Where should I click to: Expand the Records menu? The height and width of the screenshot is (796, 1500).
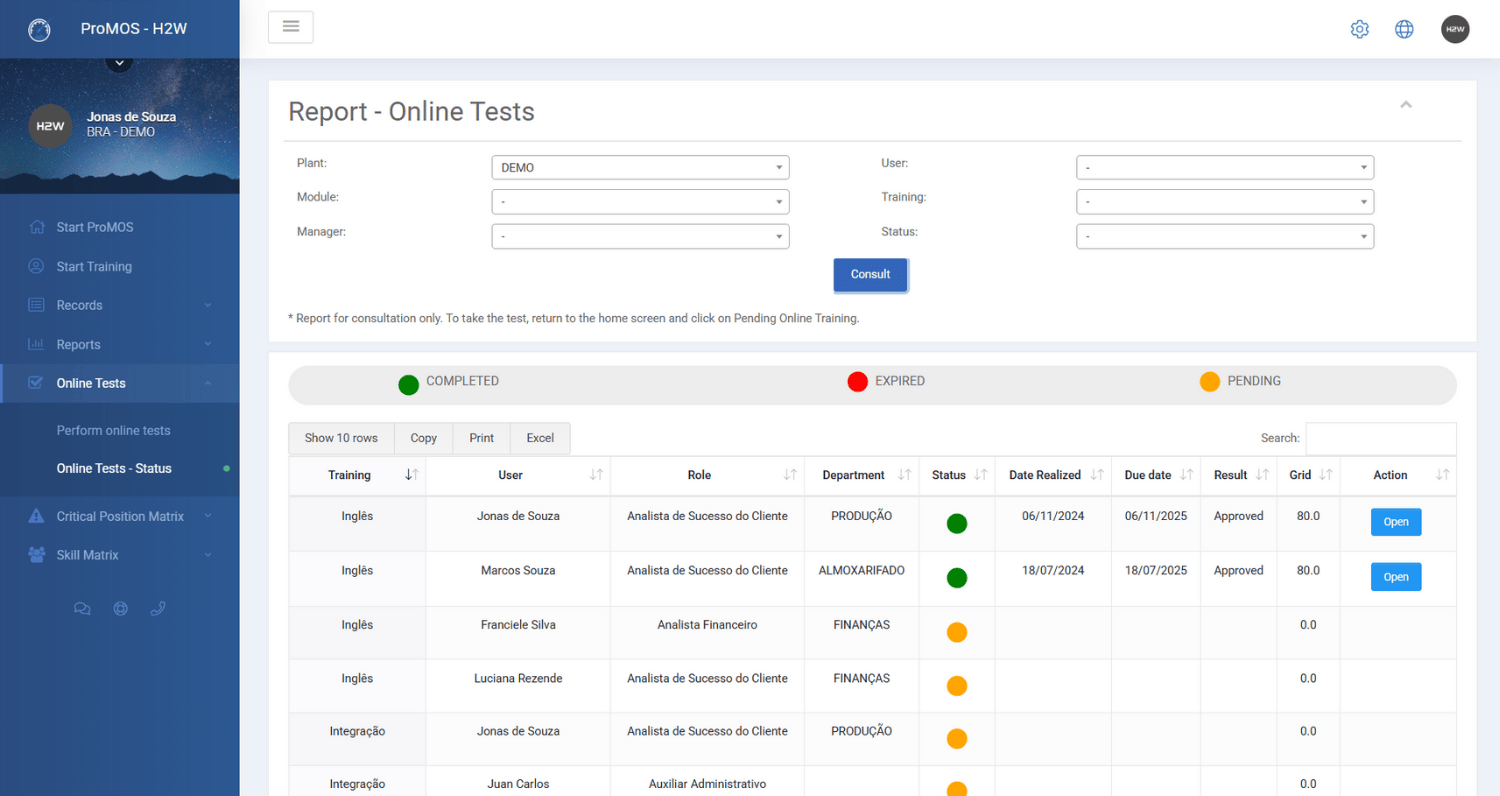(x=120, y=305)
